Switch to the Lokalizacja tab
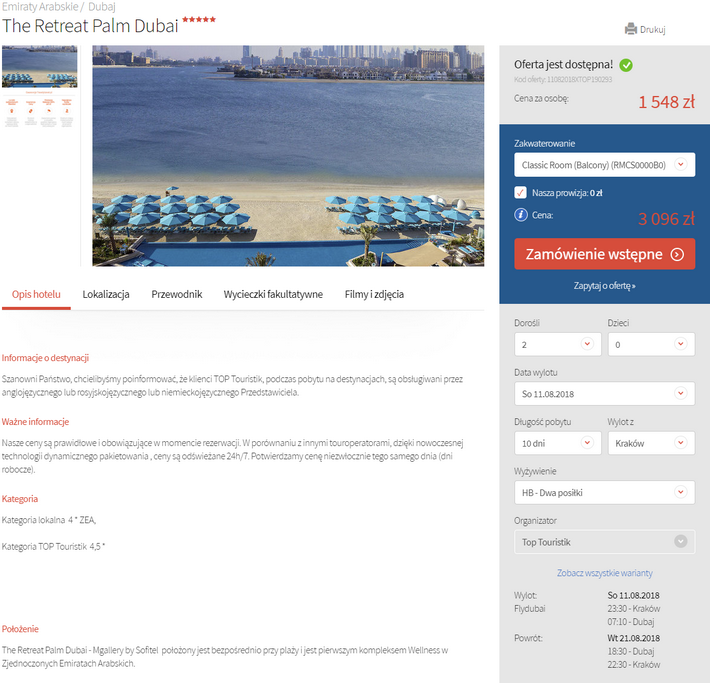710x683 pixels. click(106, 294)
